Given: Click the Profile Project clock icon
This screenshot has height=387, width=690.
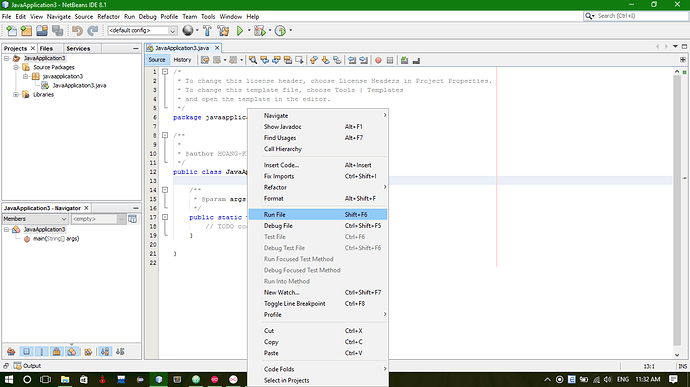Looking at the screenshot, I should tap(280, 30).
